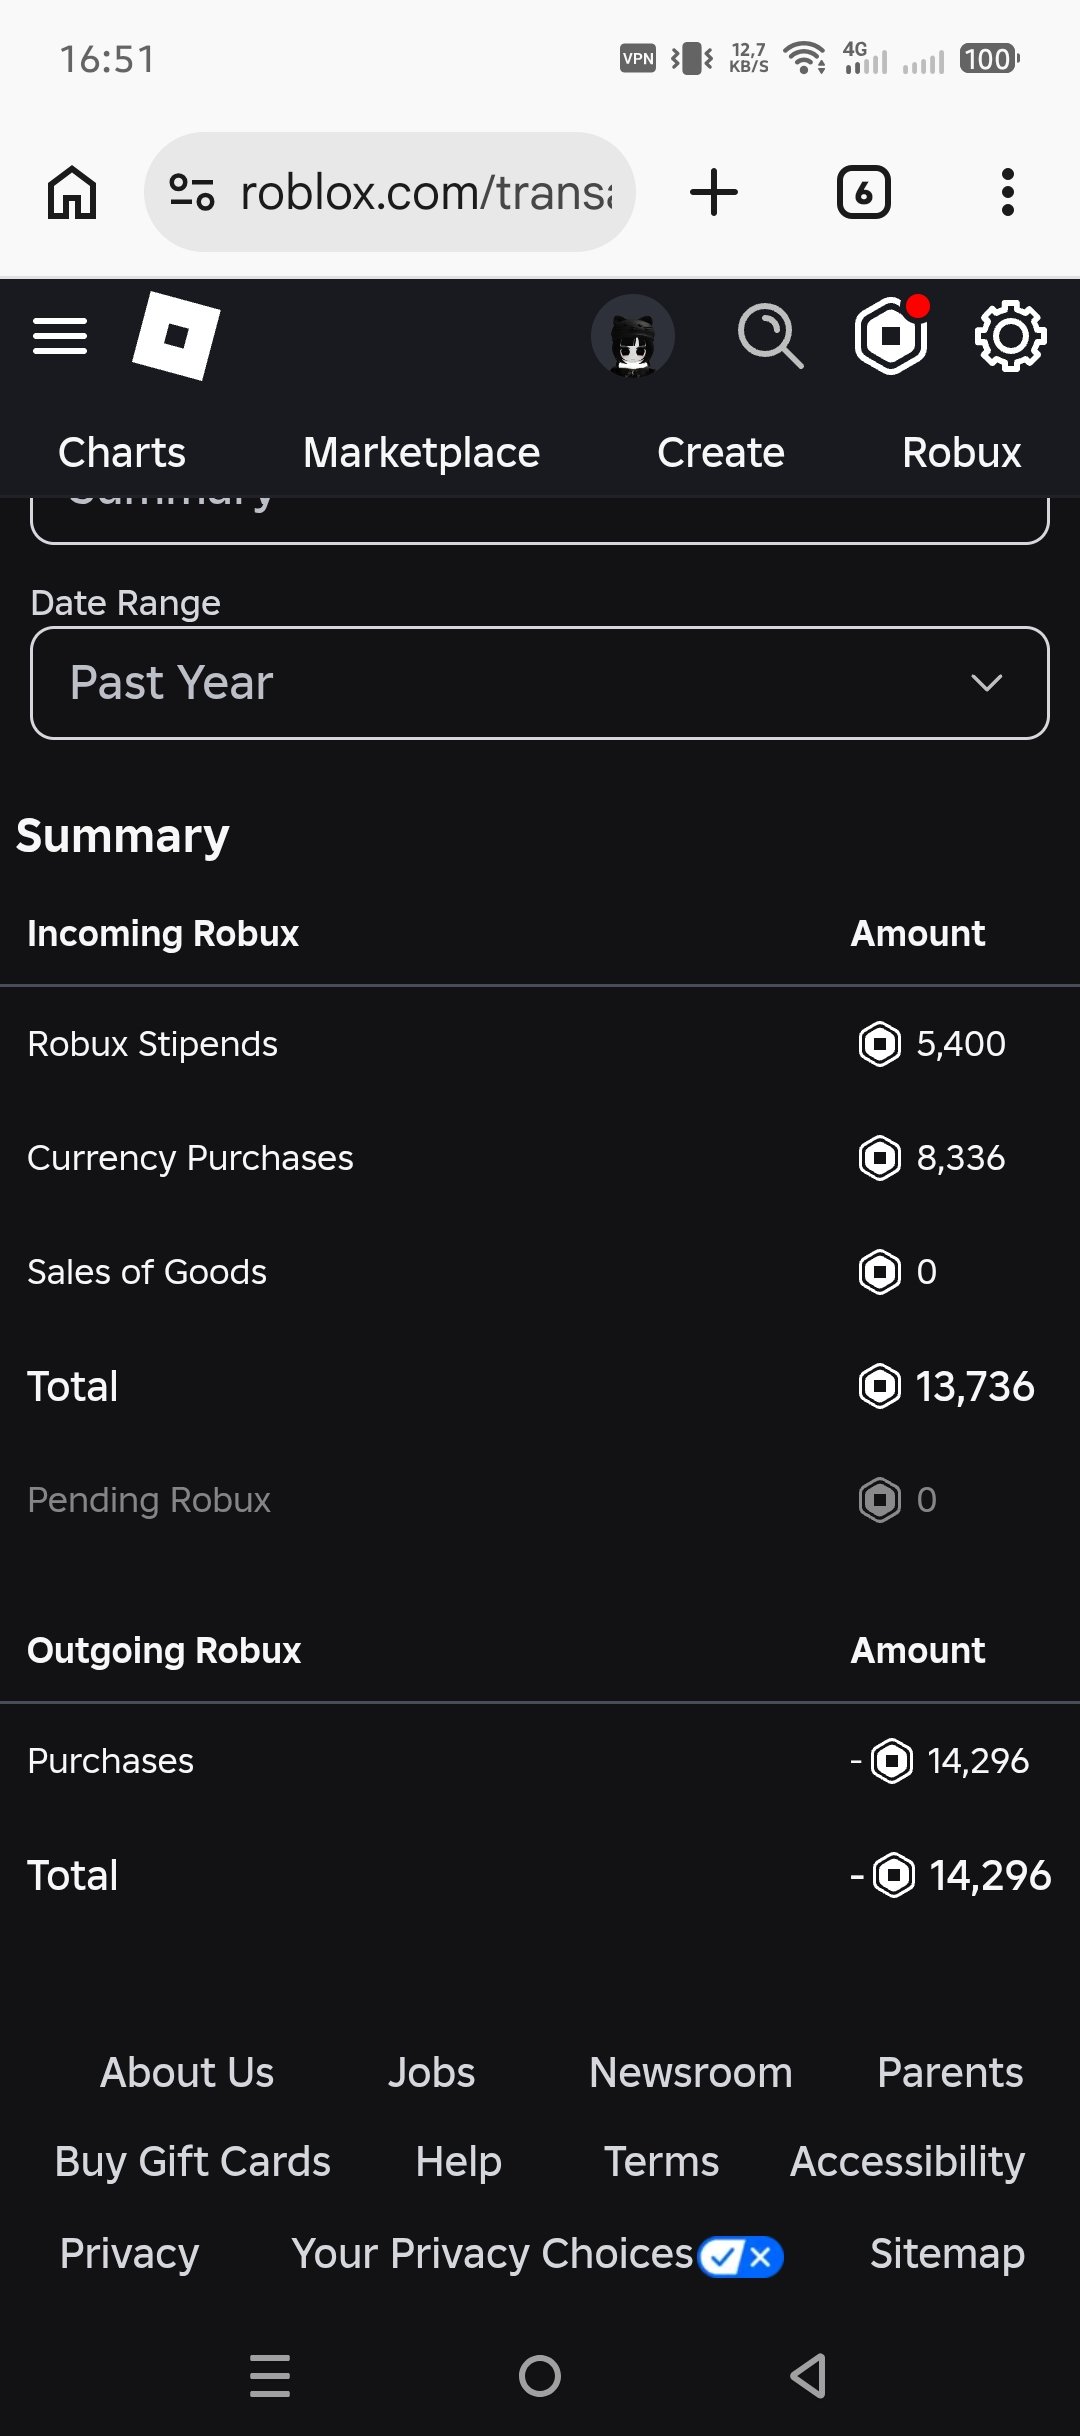Image resolution: width=1080 pixels, height=2436 pixels.
Task: Toggle Your Privacy Choices icon
Action: click(x=741, y=2257)
